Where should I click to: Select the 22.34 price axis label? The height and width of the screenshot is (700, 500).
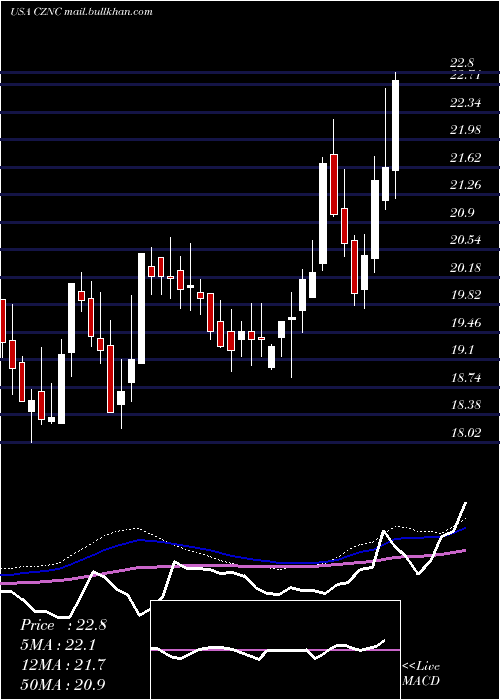coord(466,104)
